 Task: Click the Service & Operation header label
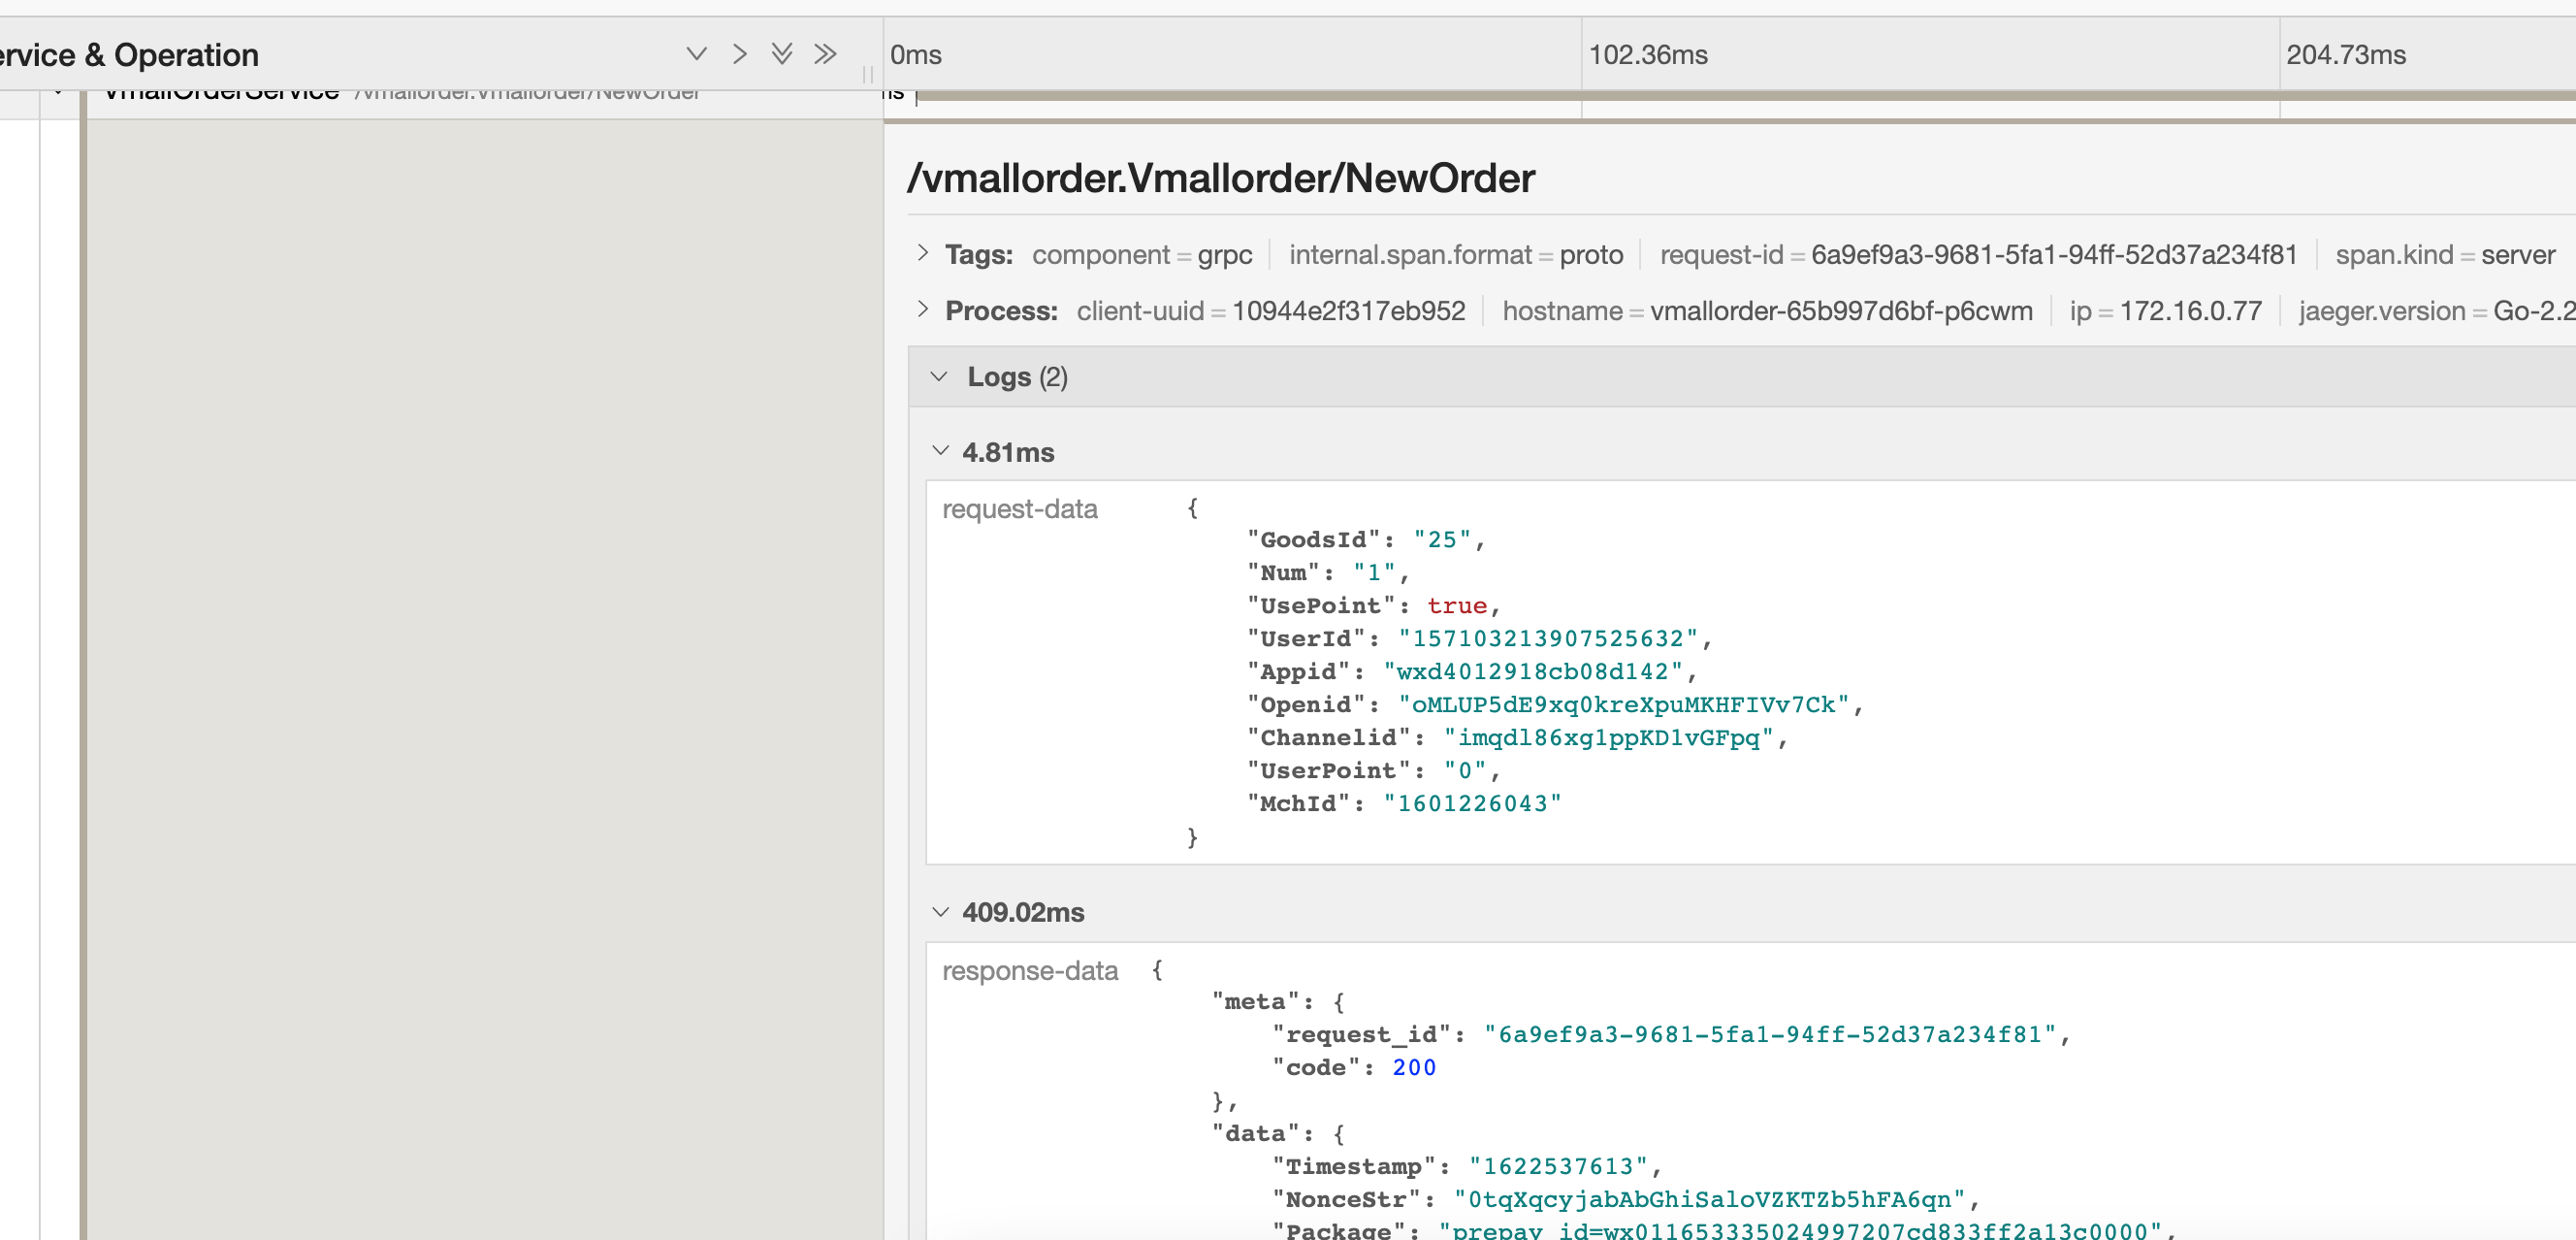tap(129, 55)
